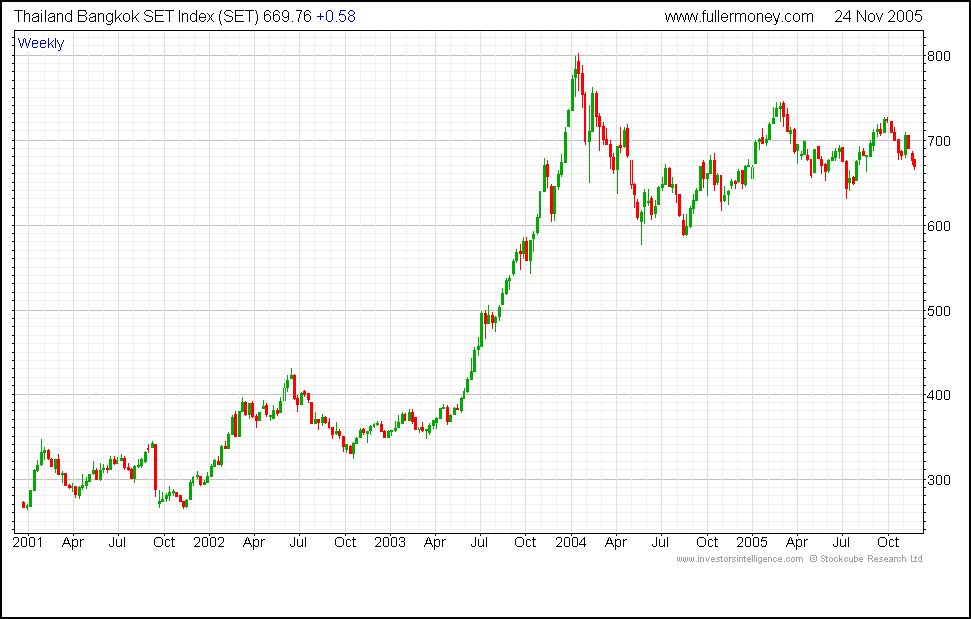
Task: Click the 2003 year marker on time axis
Action: pyautogui.click(x=390, y=543)
